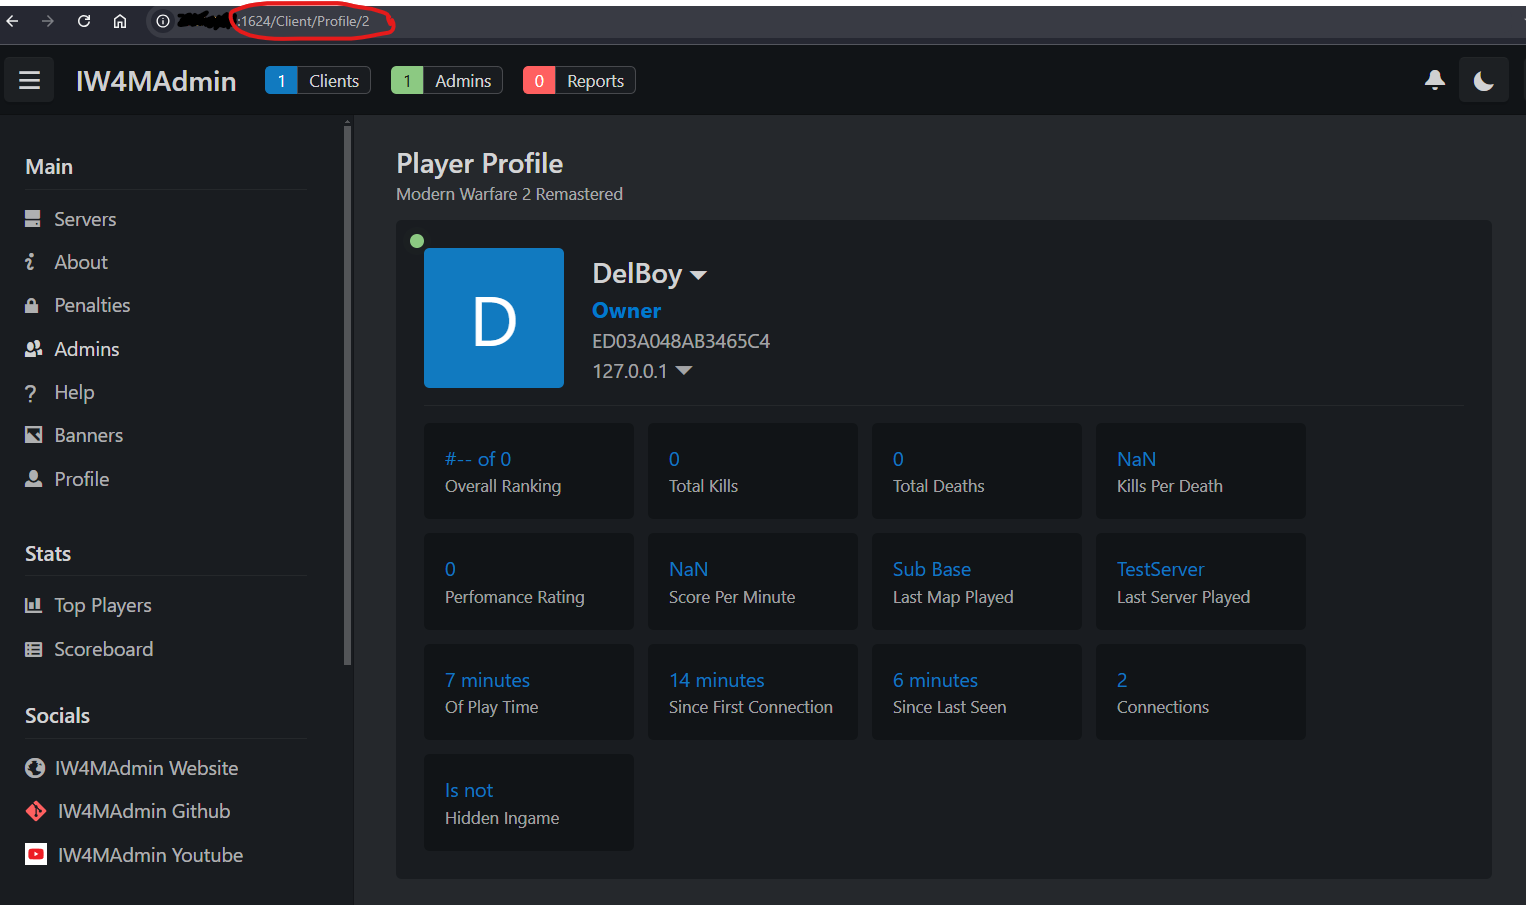The width and height of the screenshot is (1526, 905).
Task: Click the IW4MAdmin Youtube icon
Action: click(36, 855)
